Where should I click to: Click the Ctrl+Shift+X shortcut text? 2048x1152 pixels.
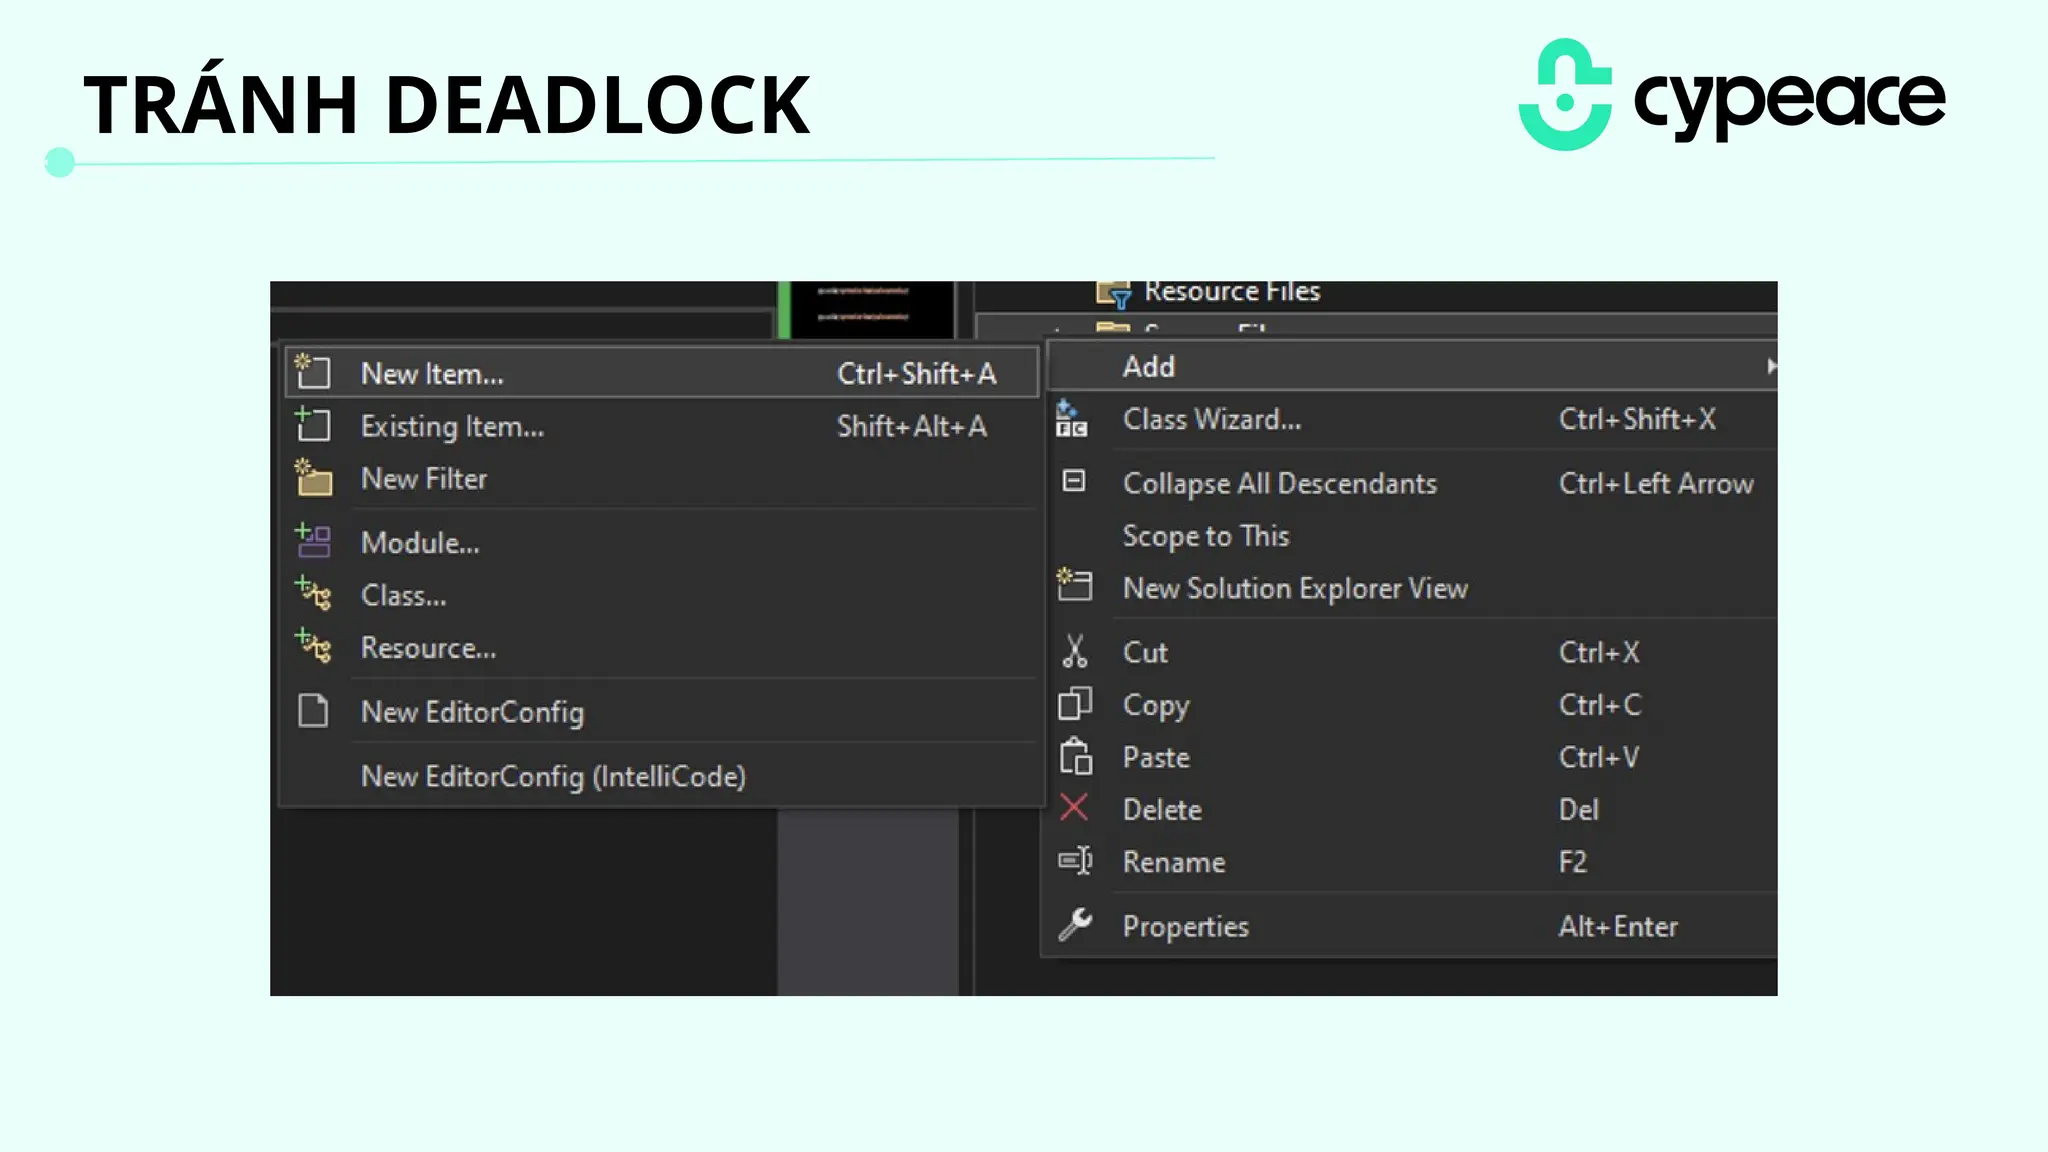(x=1637, y=419)
